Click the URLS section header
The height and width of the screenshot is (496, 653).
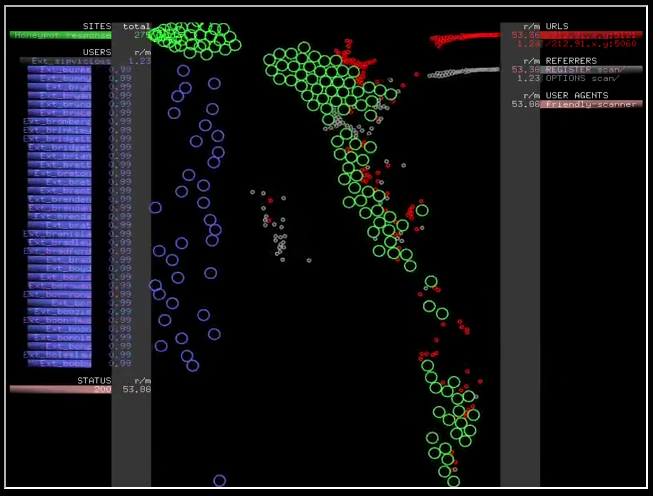(557, 26)
